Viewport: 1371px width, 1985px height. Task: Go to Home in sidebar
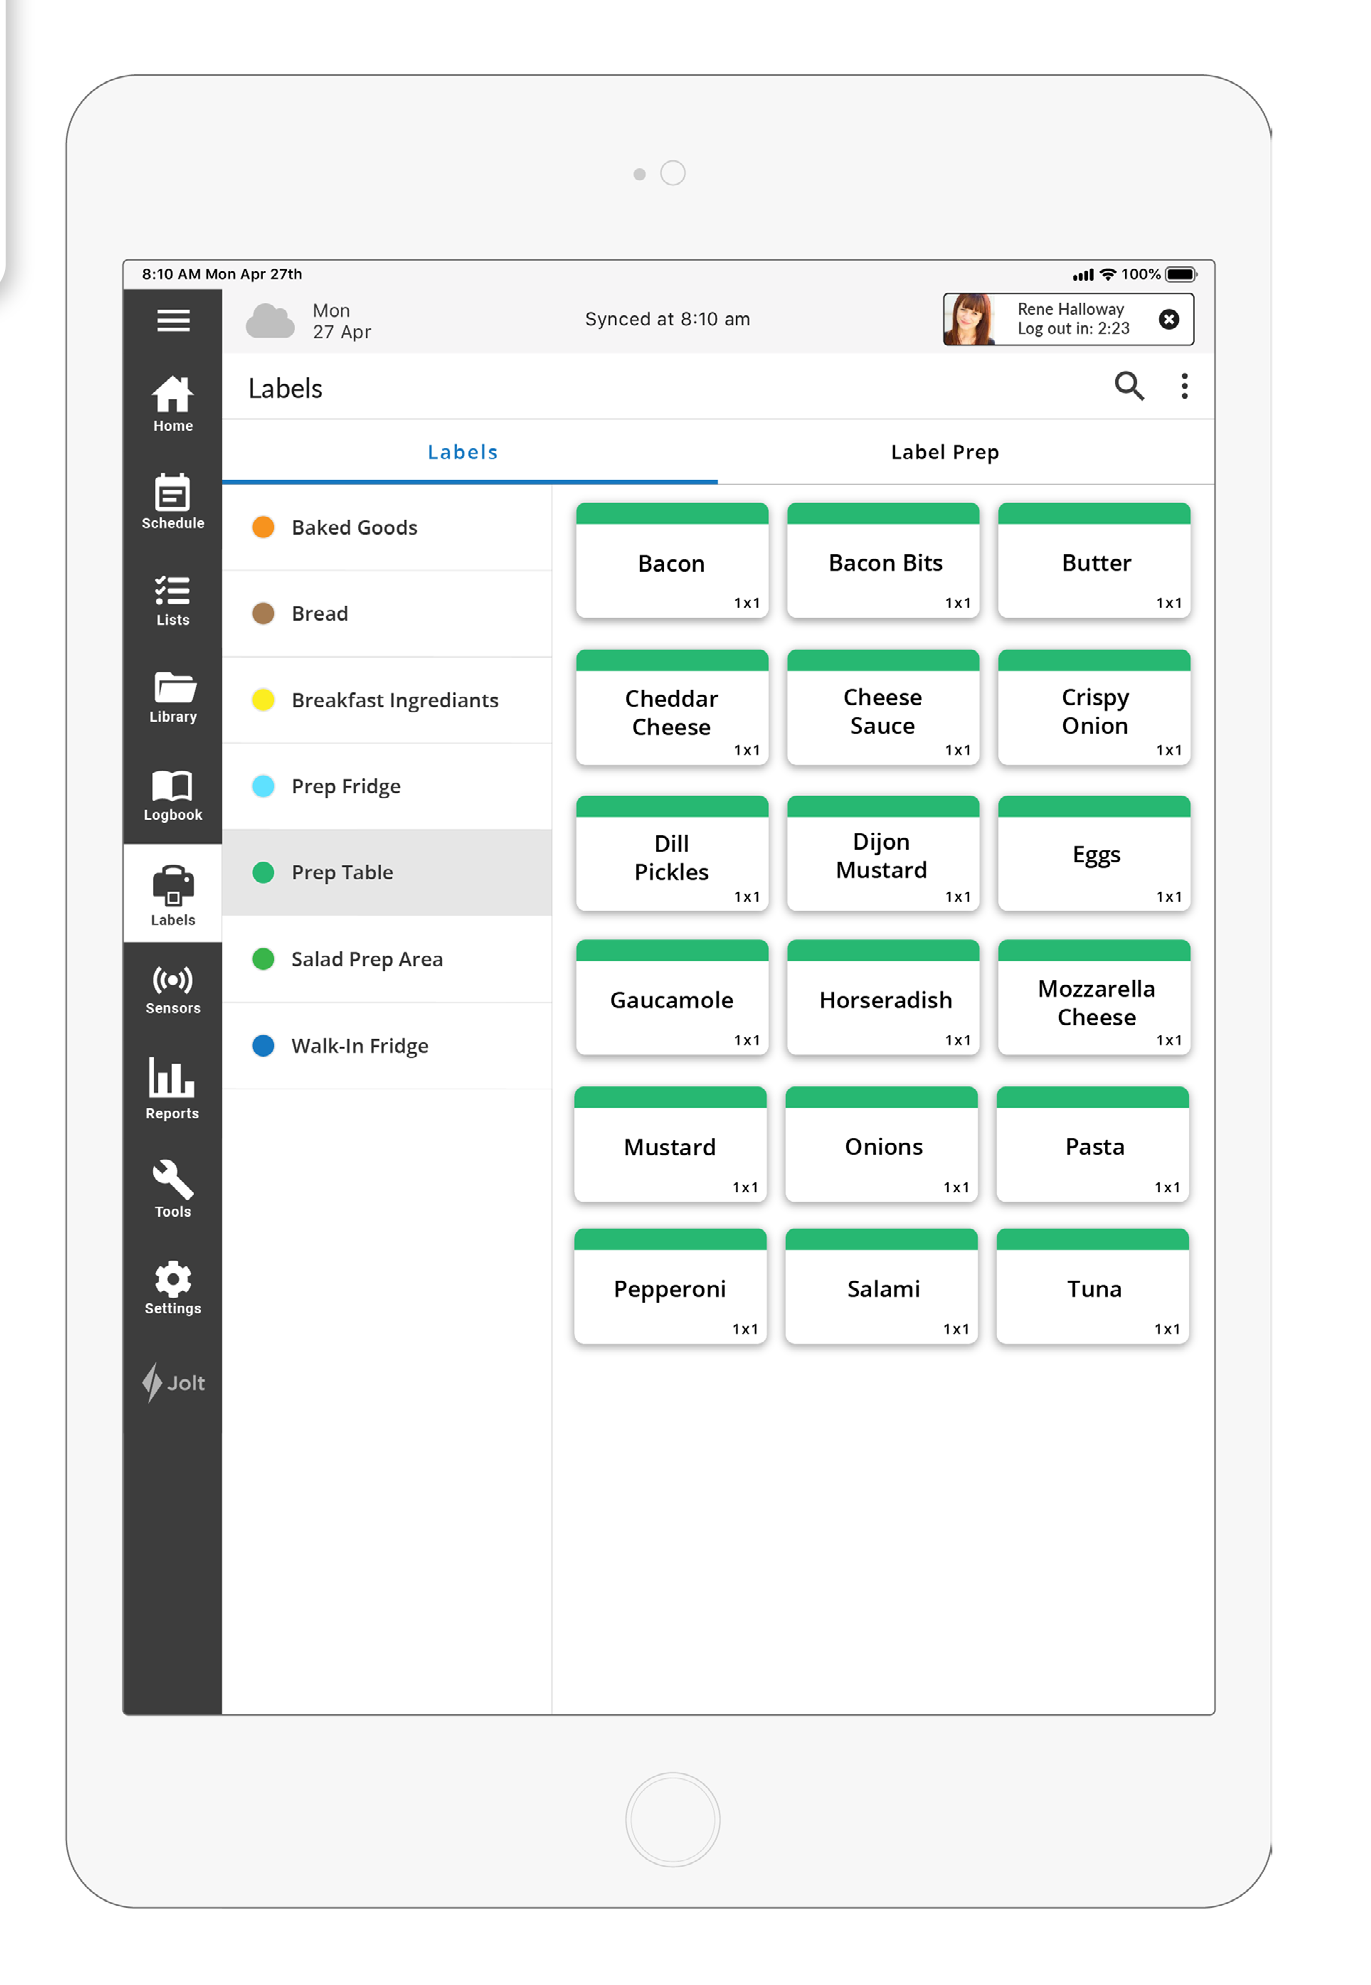coord(173,404)
